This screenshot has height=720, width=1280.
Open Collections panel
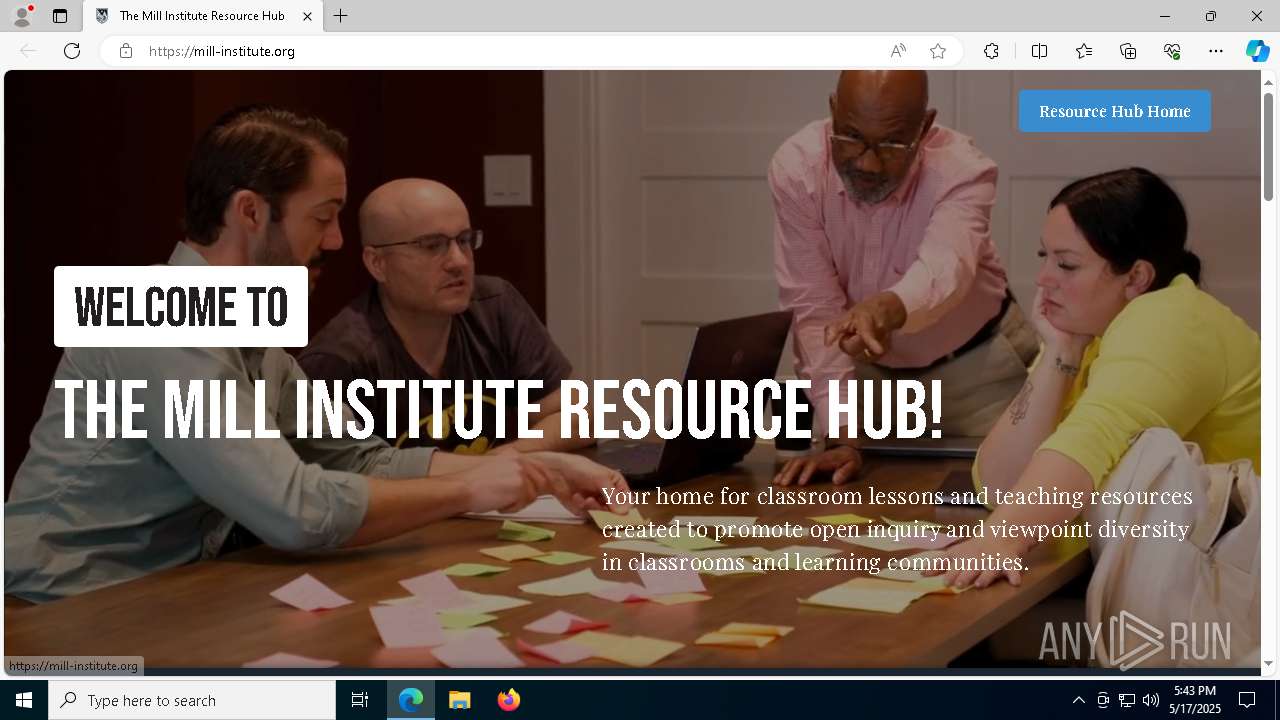point(1128,51)
